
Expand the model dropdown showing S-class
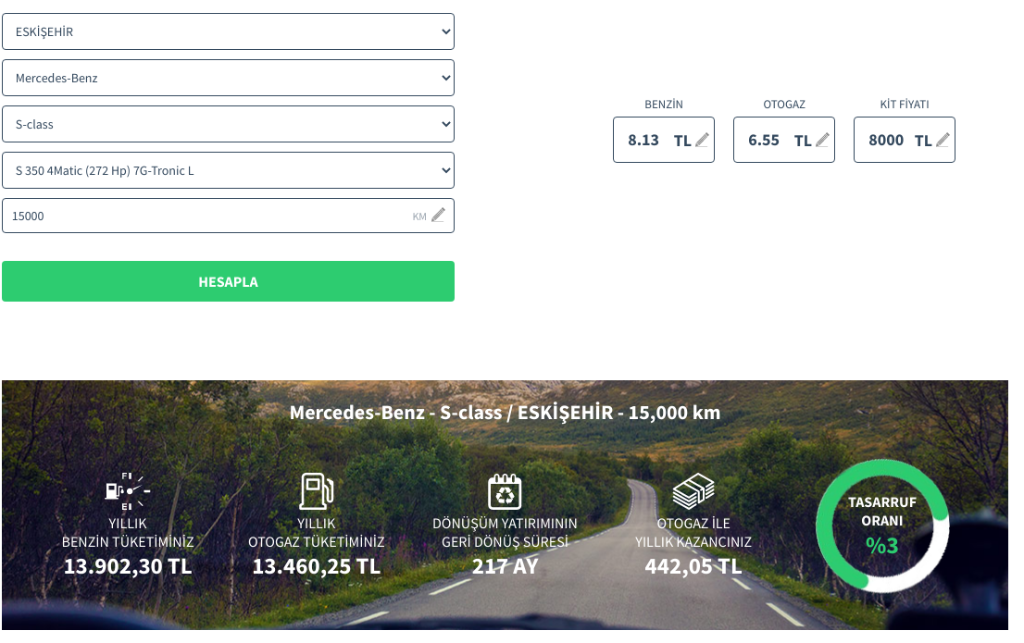(x=228, y=125)
